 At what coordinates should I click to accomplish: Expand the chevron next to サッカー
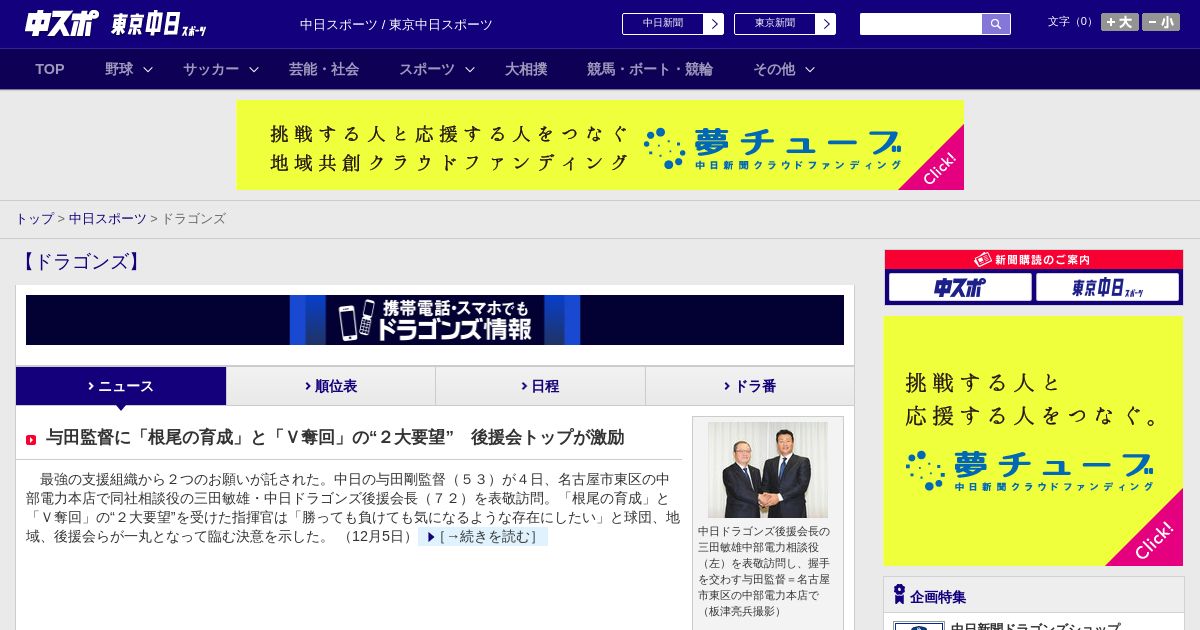pyautogui.click(x=254, y=69)
